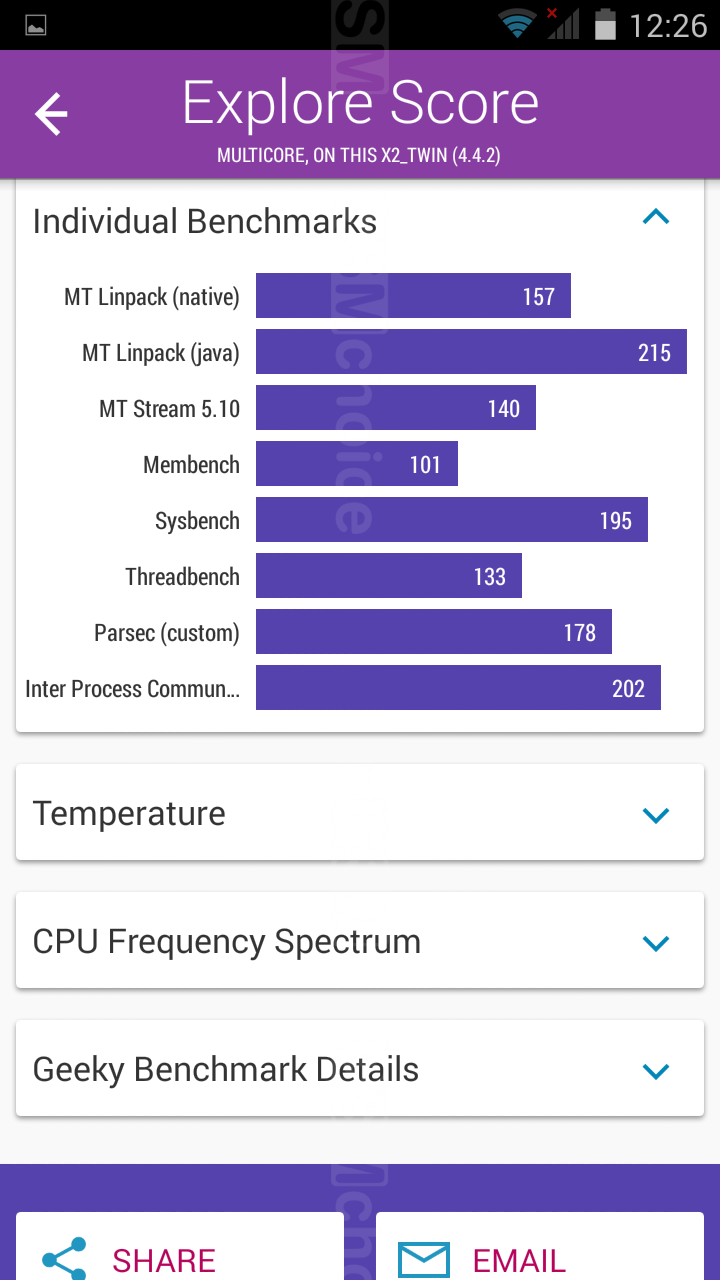Tap the Sysbench 195 bar
The height and width of the screenshot is (1280, 720).
click(x=452, y=520)
